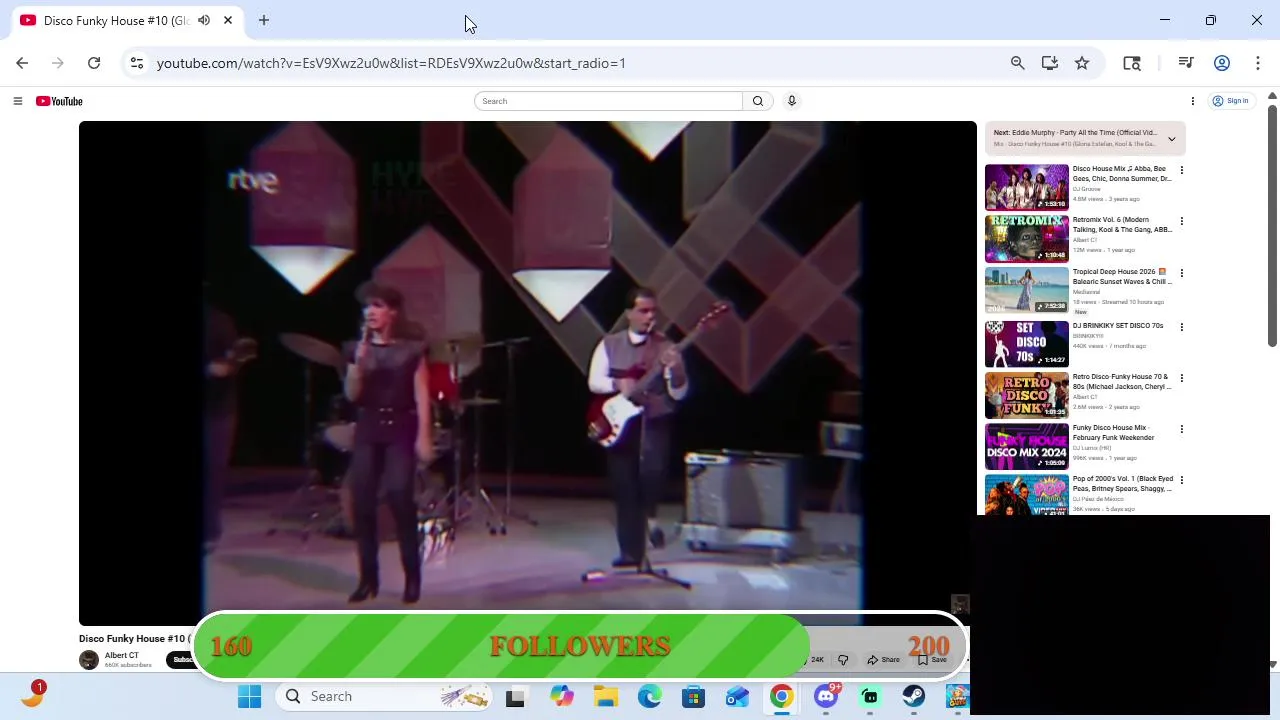Image resolution: width=1280 pixels, height=720 pixels.
Task: Open the Chrome side panel icon
Action: click(x=1132, y=63)
